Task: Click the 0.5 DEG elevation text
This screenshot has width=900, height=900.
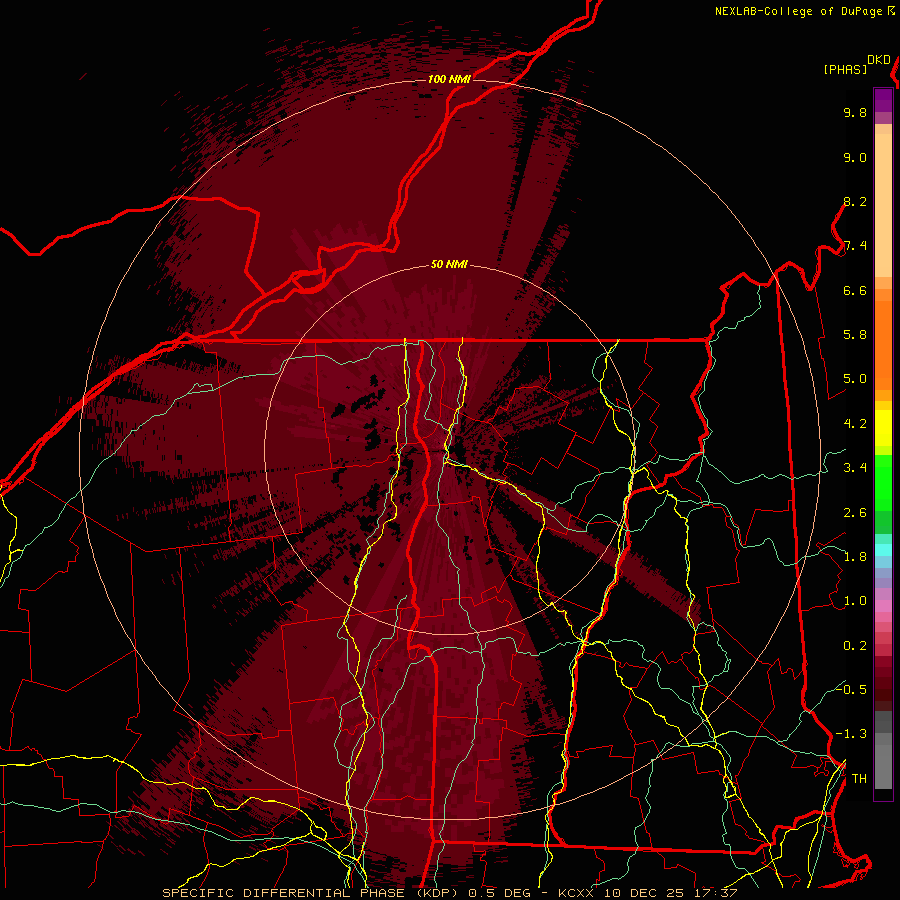Action: (x=499, y=893)
